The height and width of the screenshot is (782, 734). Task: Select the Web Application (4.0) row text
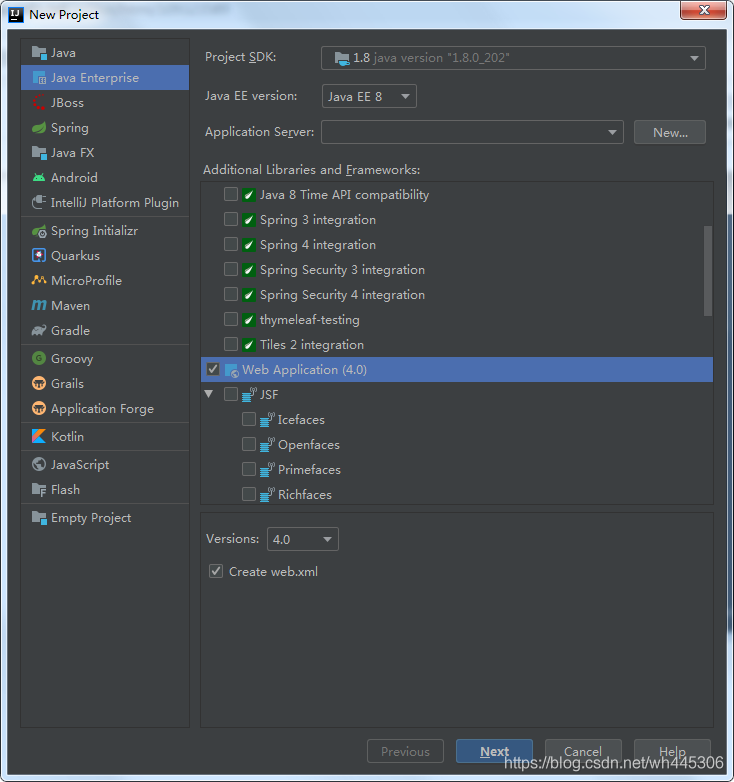(x=304, y=370)
